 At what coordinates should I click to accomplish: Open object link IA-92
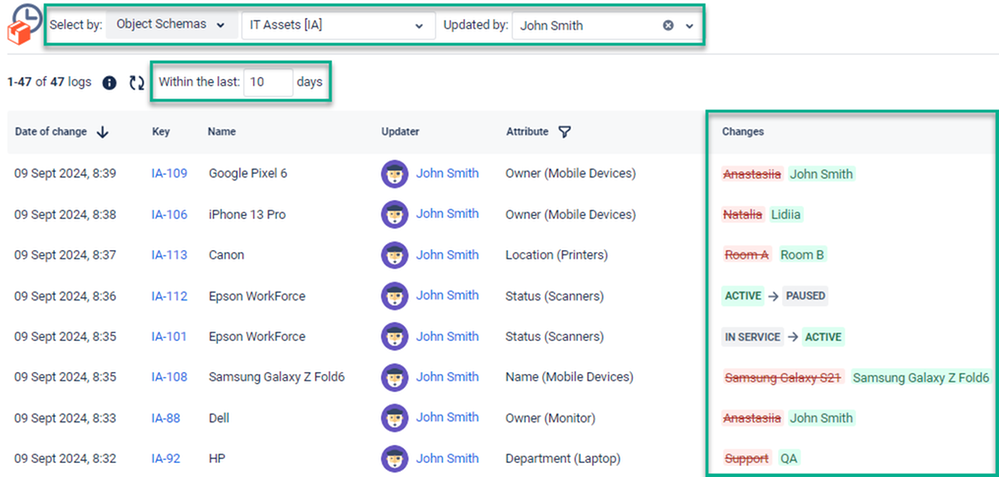166,459
